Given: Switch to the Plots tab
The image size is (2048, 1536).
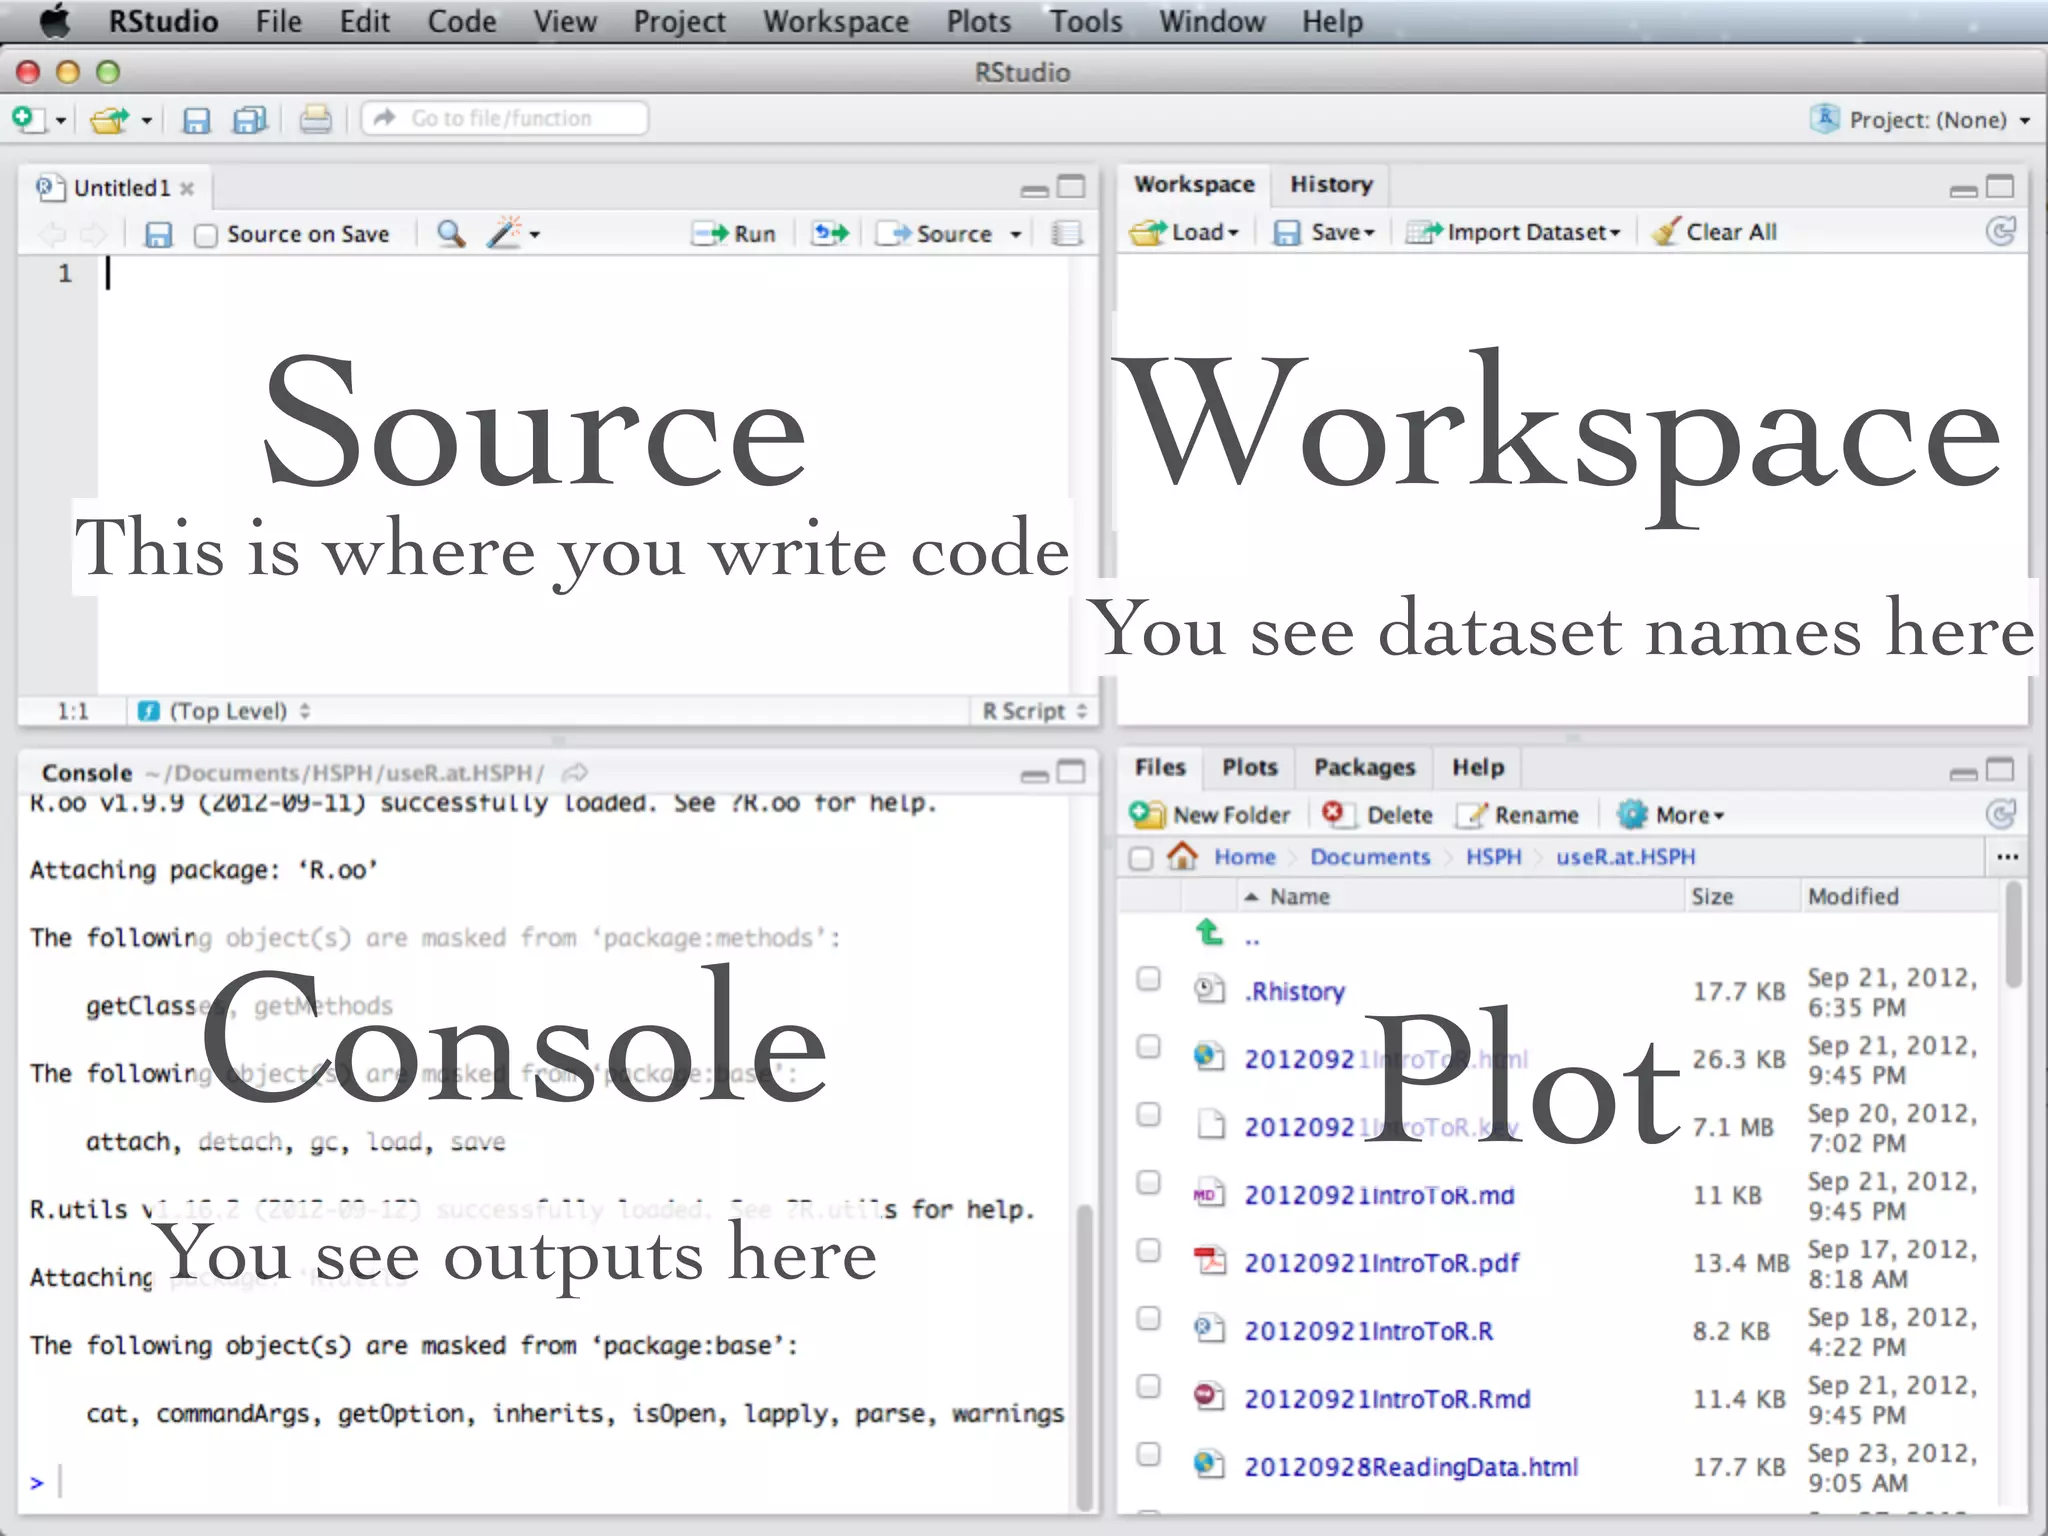Looking at the screenshot, I should pyautogui.click(x=1250, y=767).
